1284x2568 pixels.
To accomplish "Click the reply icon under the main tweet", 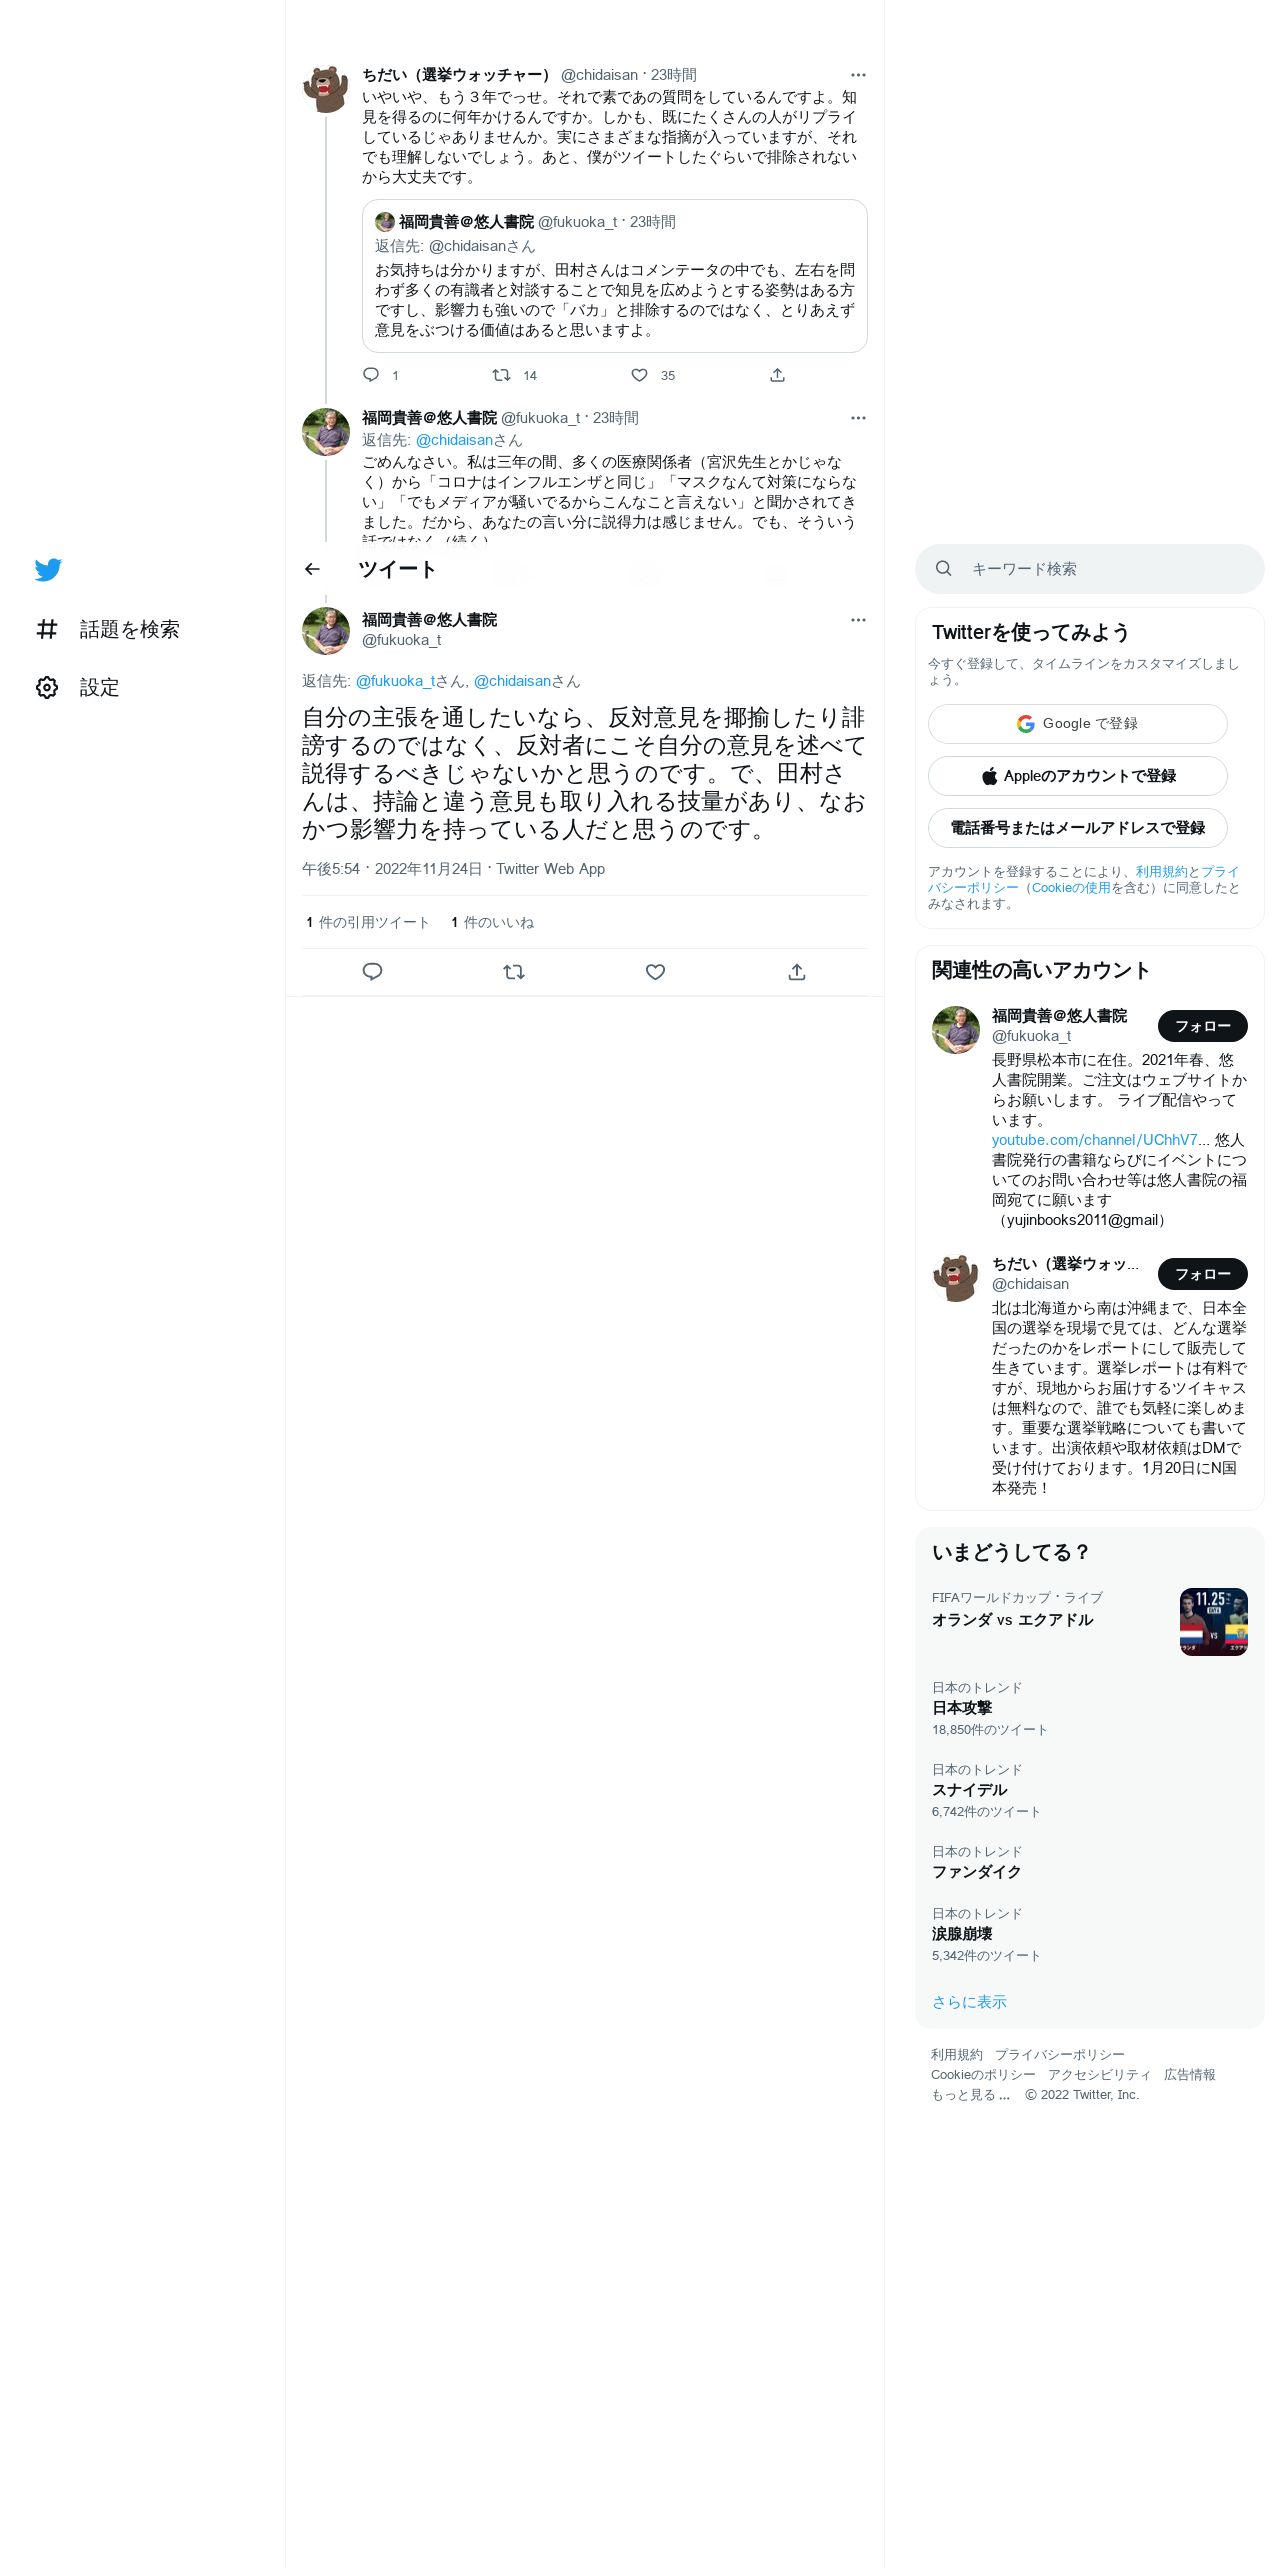I will (372, 972).
